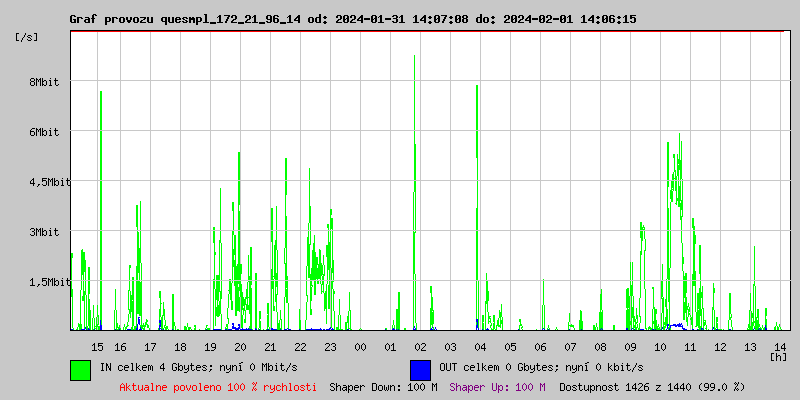Image resolution: width=800 pixels, height=400 pixels.
Task: Click hour marker 04 on the time axis
Action: pyautogui.click(x=480, y=347)
